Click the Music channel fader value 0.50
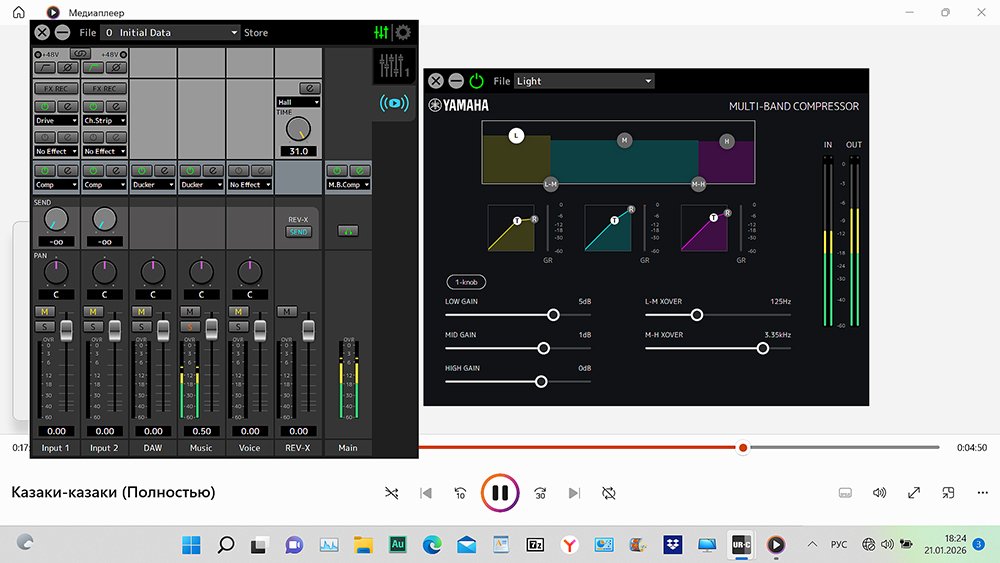1000x563 pixels. pos(202,431)
